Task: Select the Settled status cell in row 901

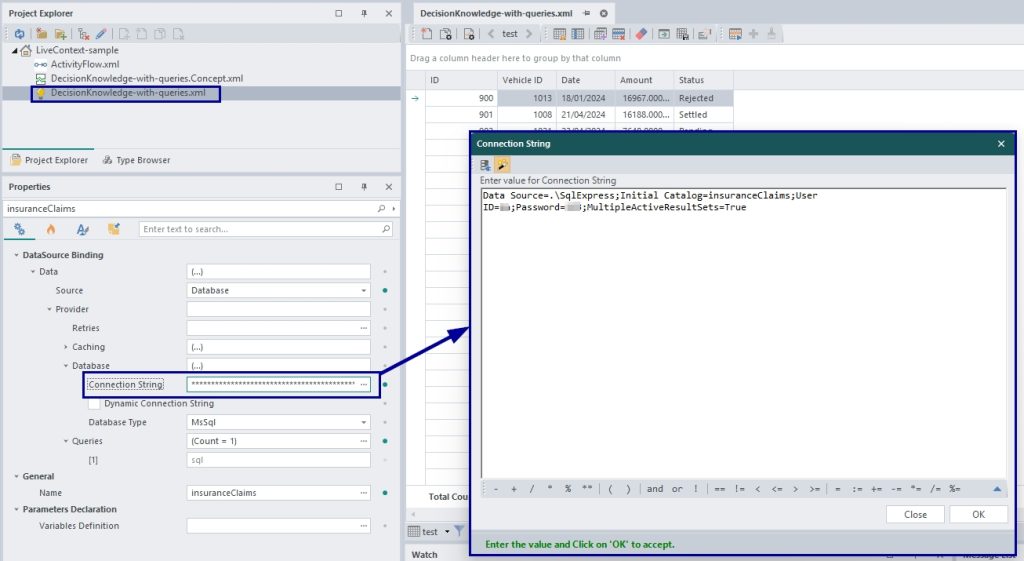Action: tap(703, 115)
